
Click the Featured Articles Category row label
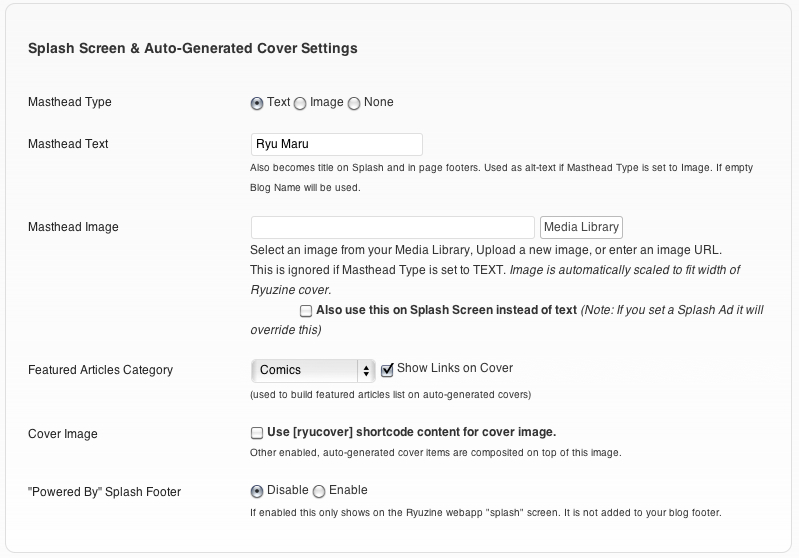[x=100, y=370]
